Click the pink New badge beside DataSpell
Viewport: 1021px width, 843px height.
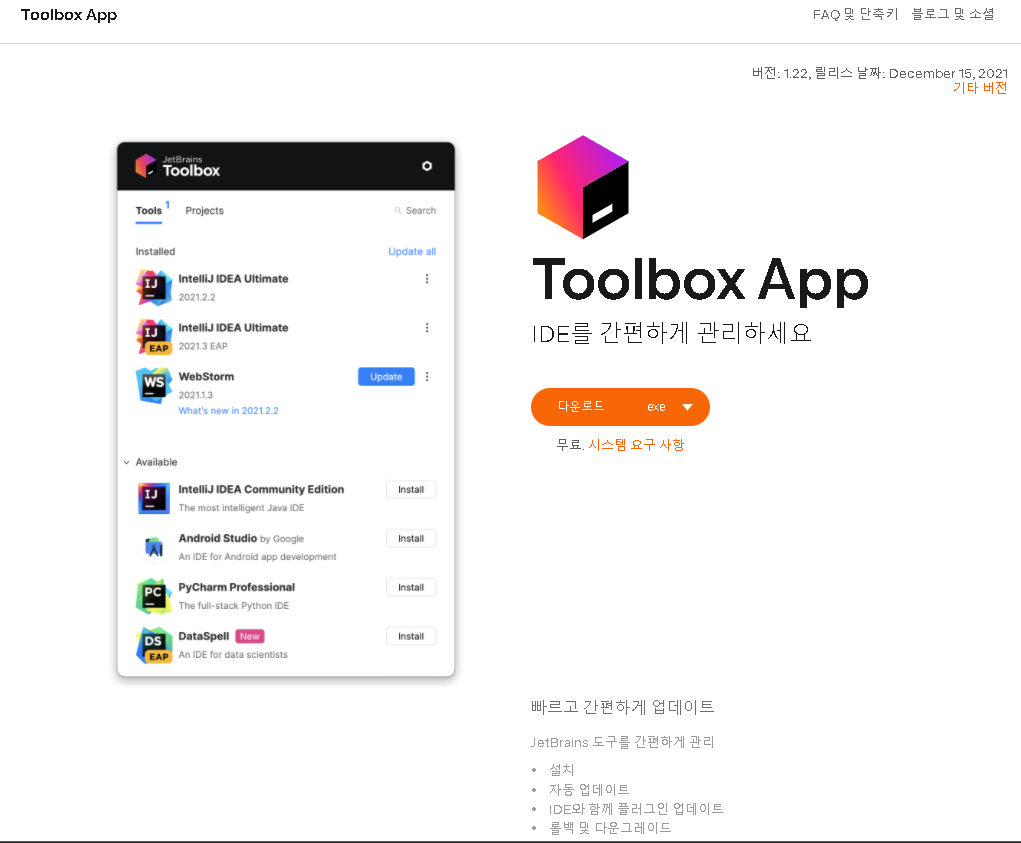click(x=250, y=636)
